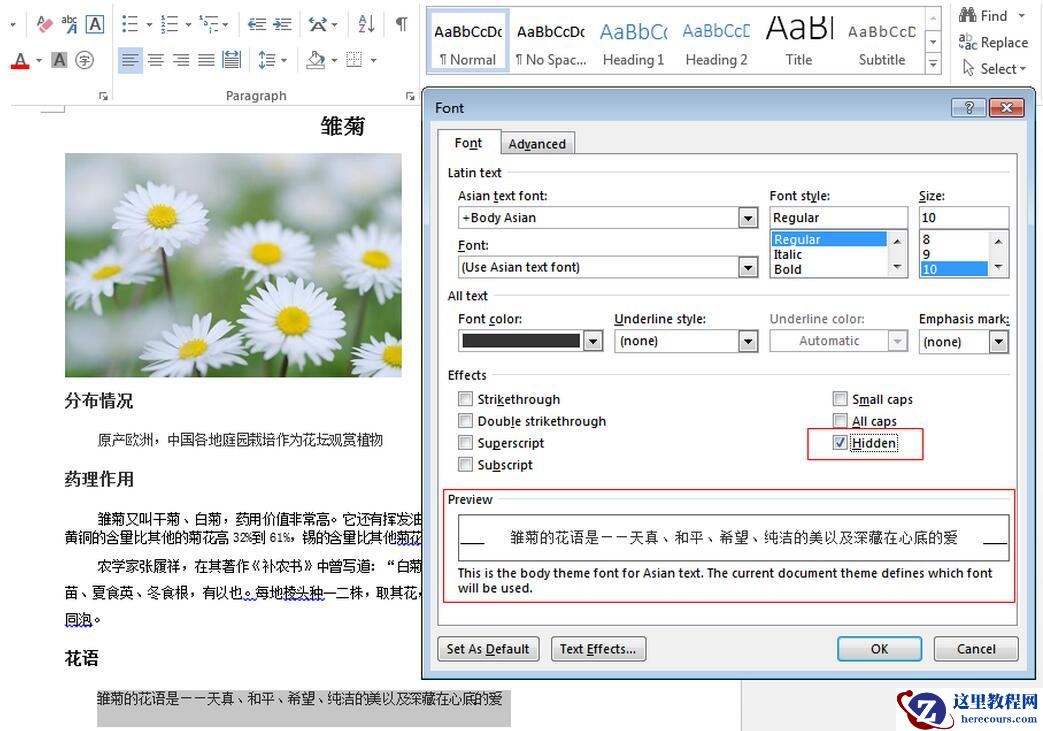Click the Asian Layout icon
This screenshot has height=731, width=1043.
click(x=318, y=25)
